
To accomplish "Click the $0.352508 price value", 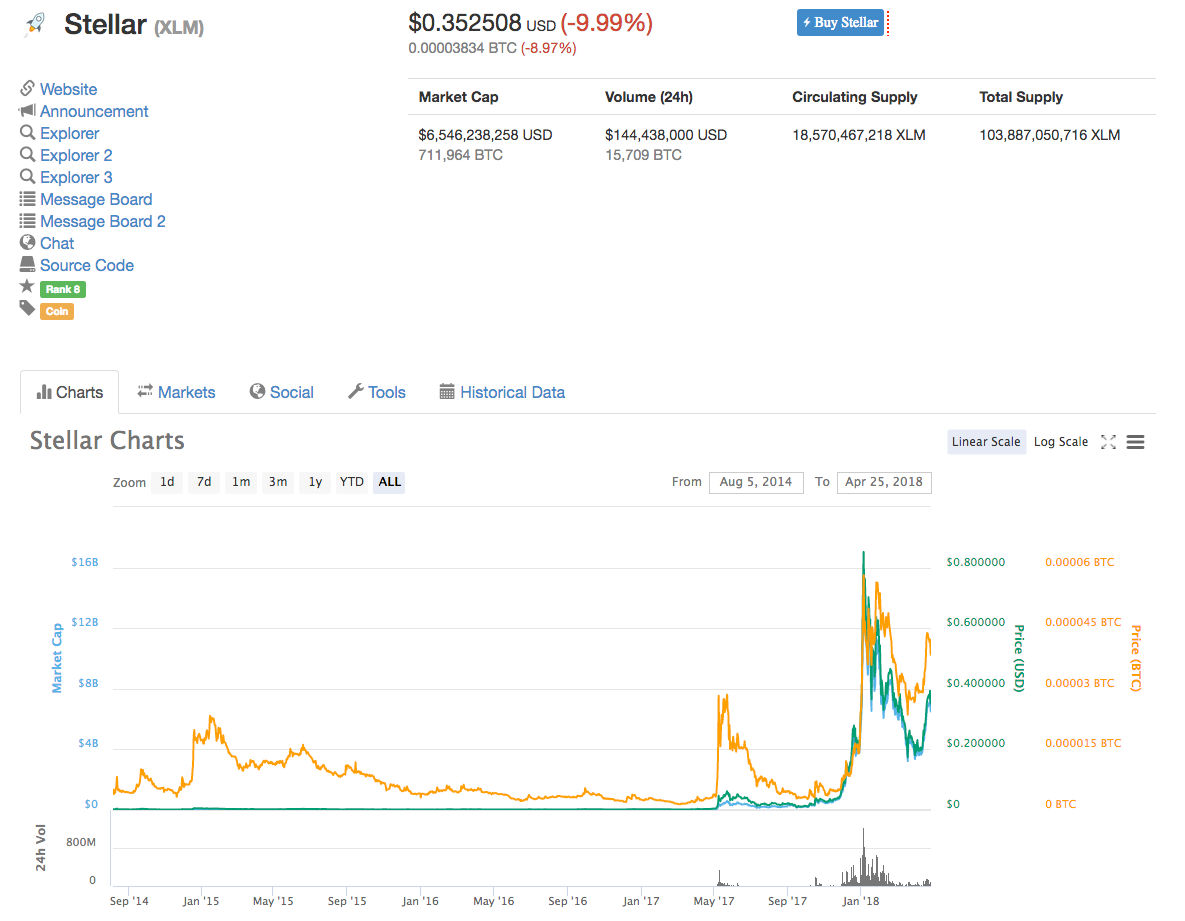I will pos(464,23).
